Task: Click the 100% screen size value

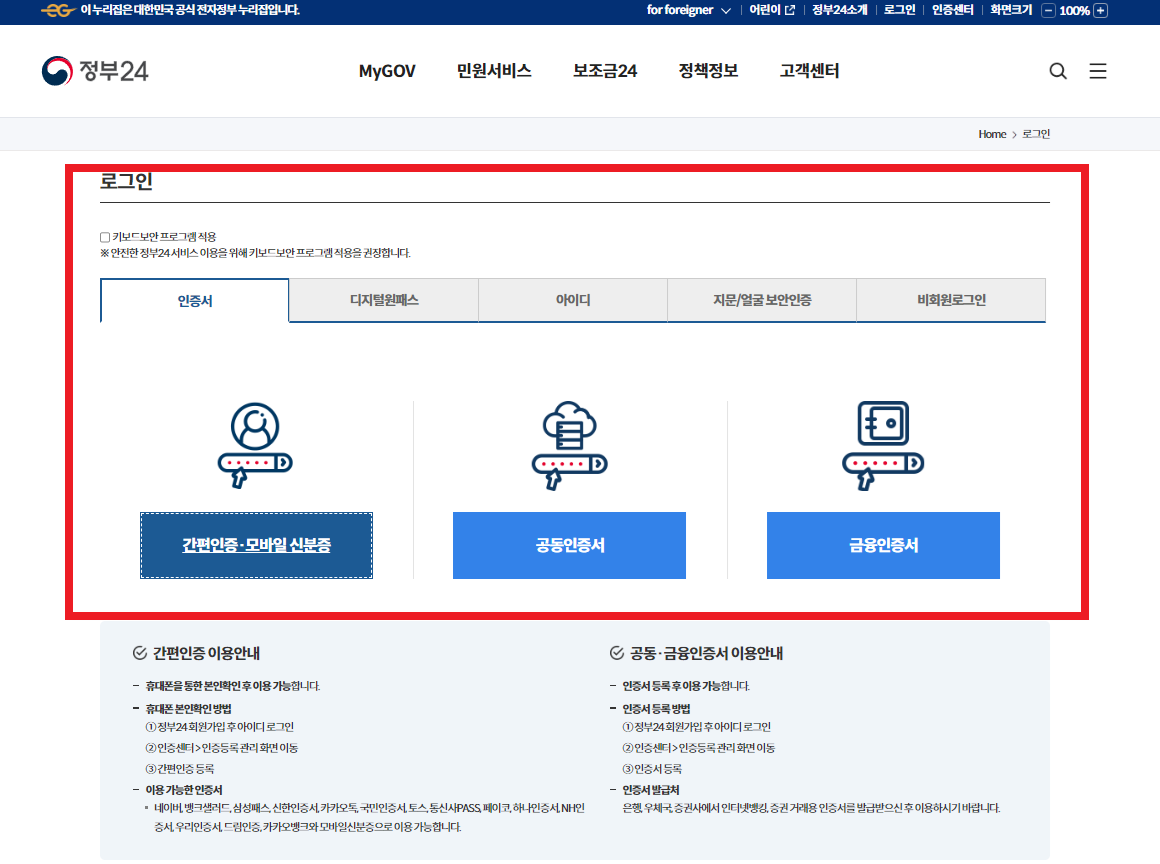Action: click(x=1074, y=10)
